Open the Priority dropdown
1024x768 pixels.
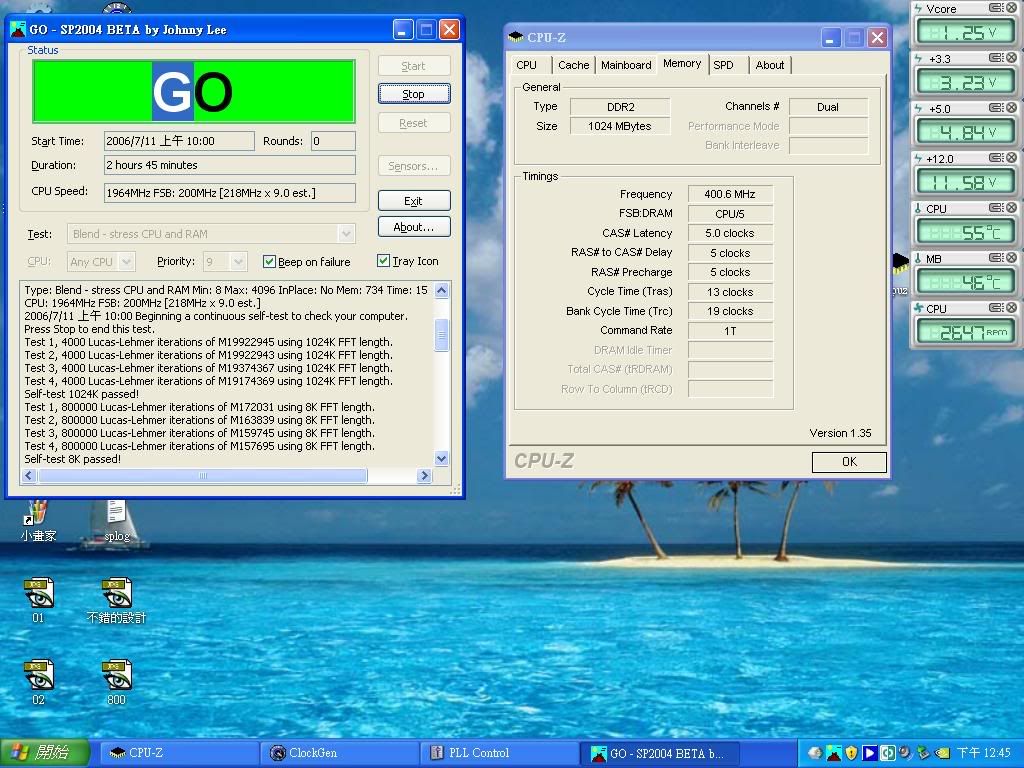239,262
